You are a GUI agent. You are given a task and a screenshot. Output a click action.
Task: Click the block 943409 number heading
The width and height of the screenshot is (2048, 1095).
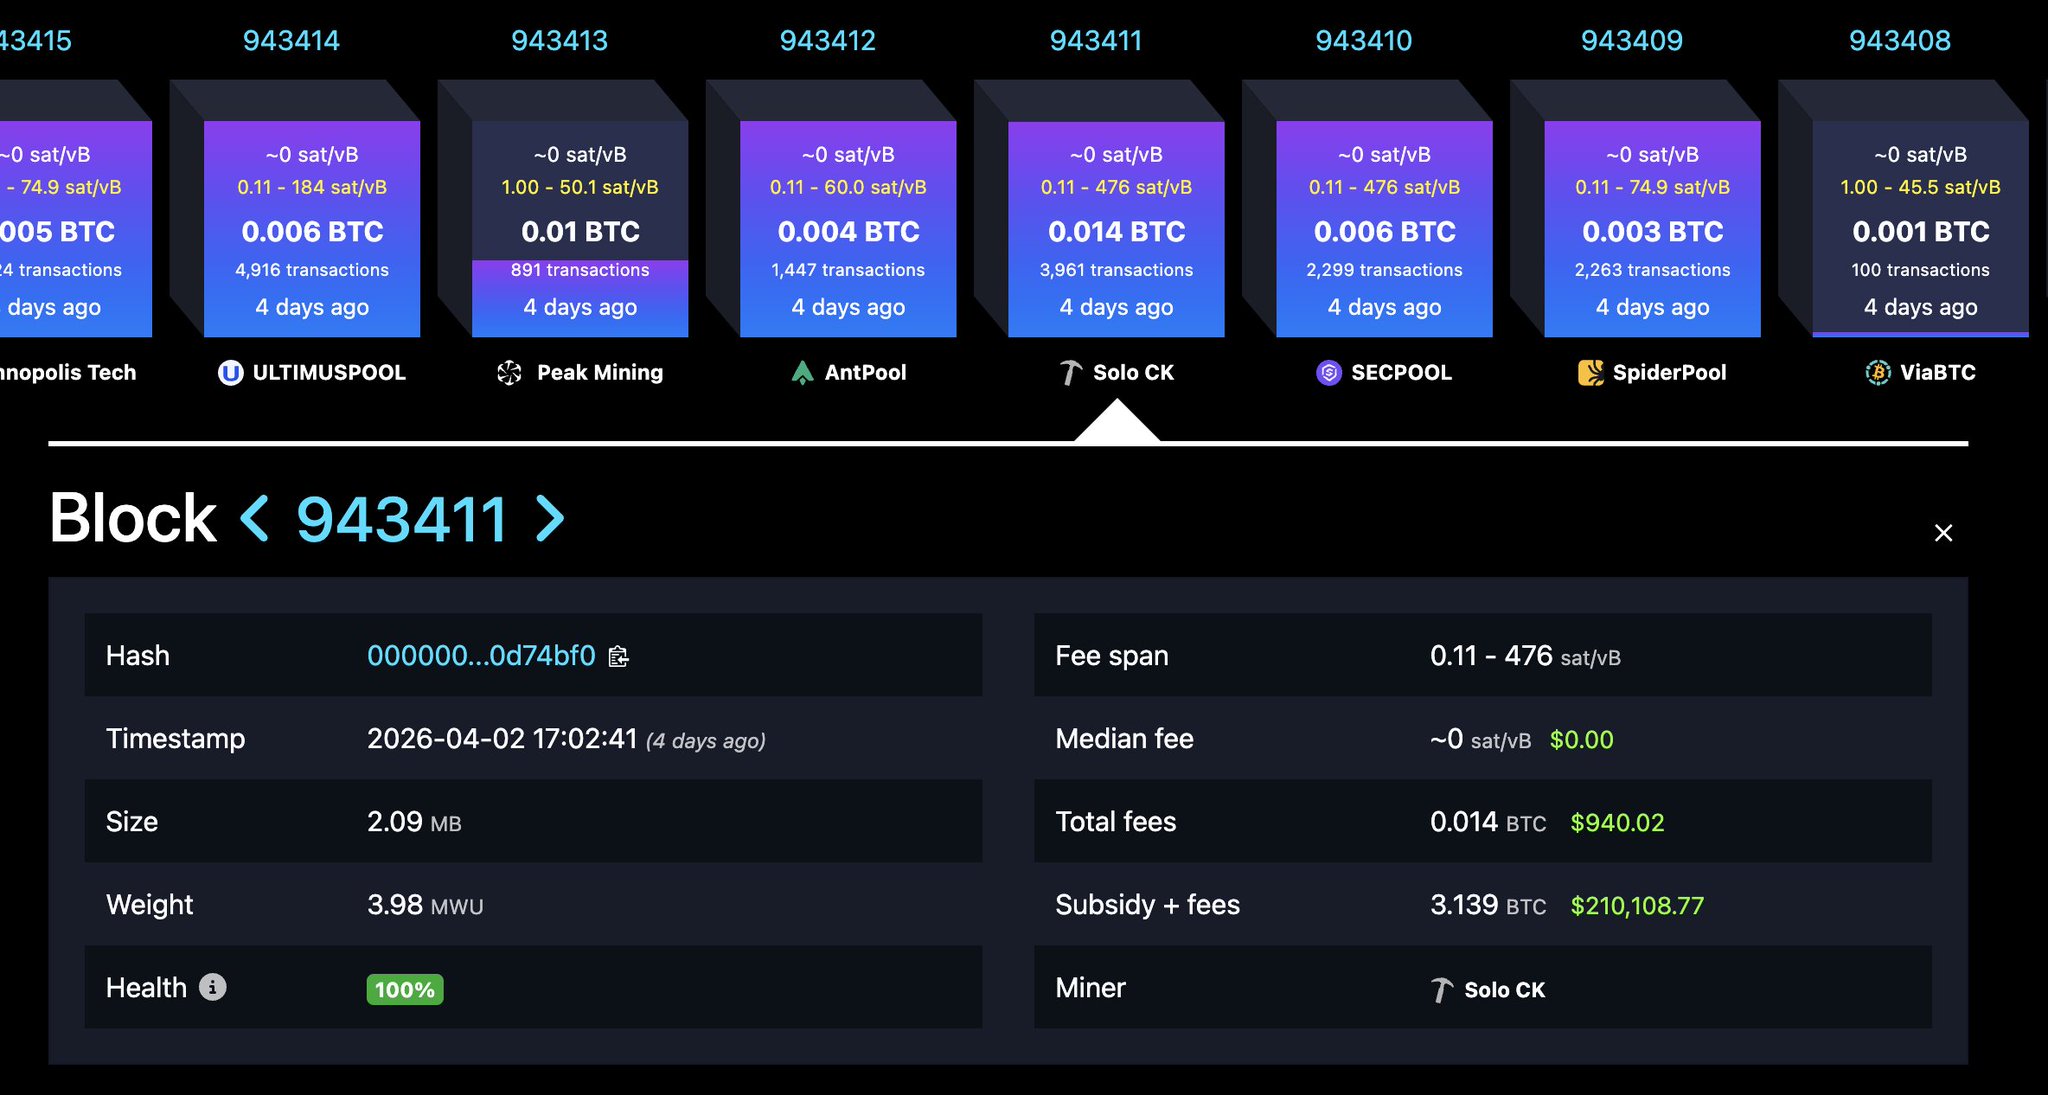point(1631,41)
